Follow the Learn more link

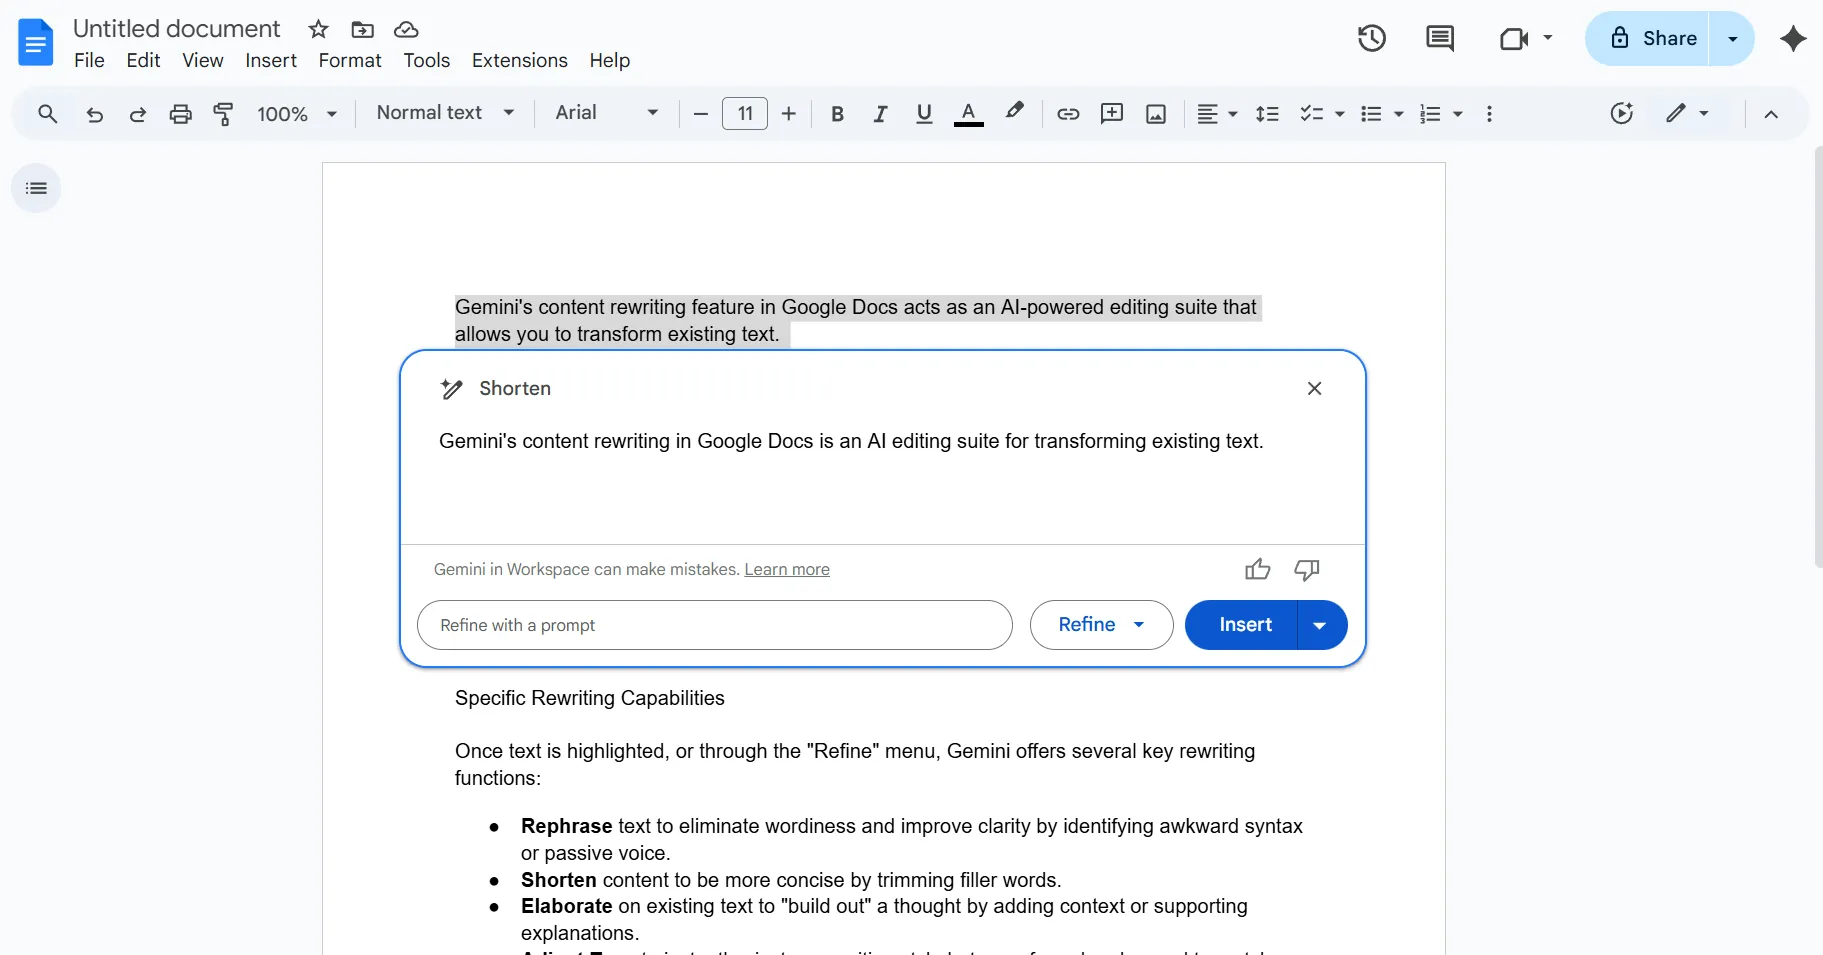click(x=787, y=569)
